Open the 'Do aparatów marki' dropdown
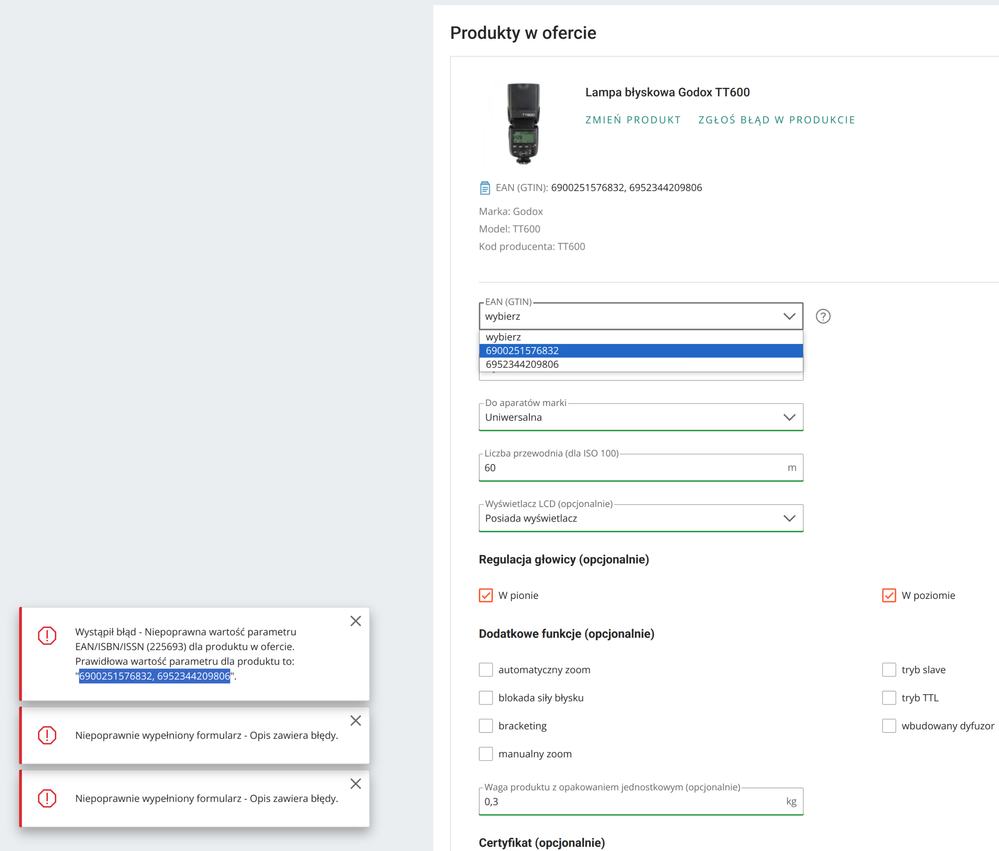The width and height of the screenshot is (999, 851). point(640,417)
